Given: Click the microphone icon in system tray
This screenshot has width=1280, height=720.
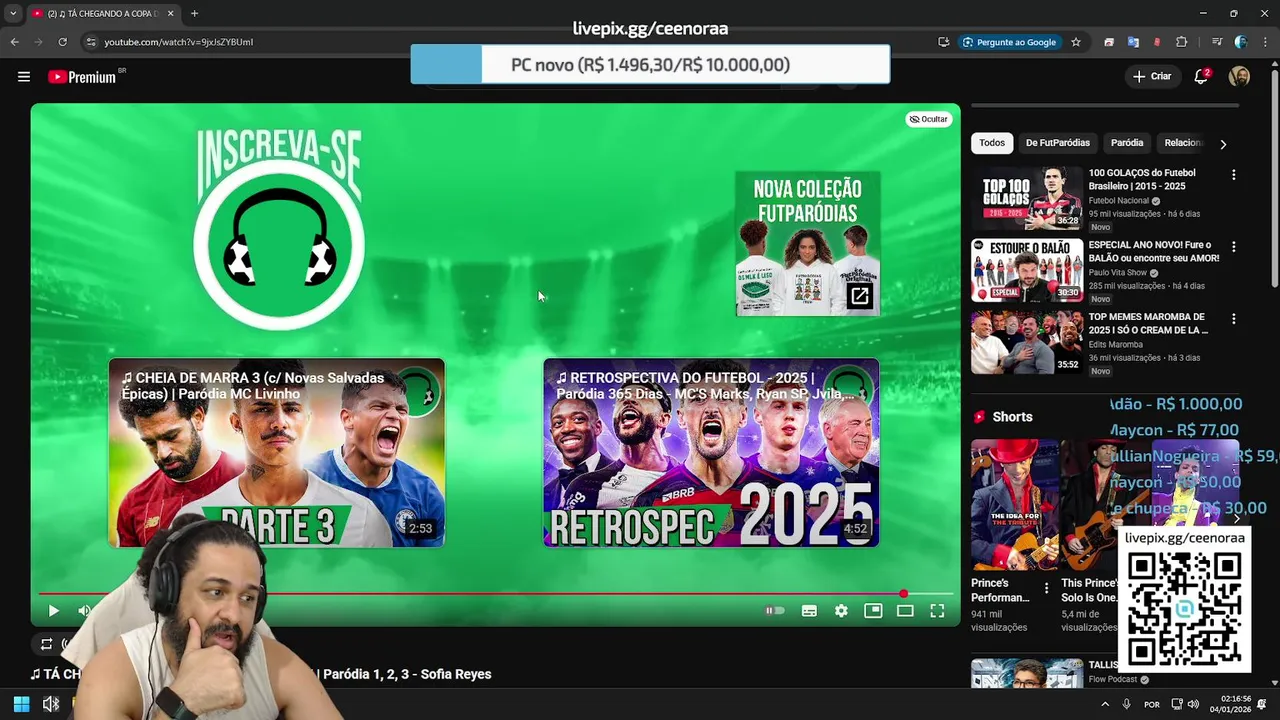Looking at the screenshot, I should tap(1127, 704).
